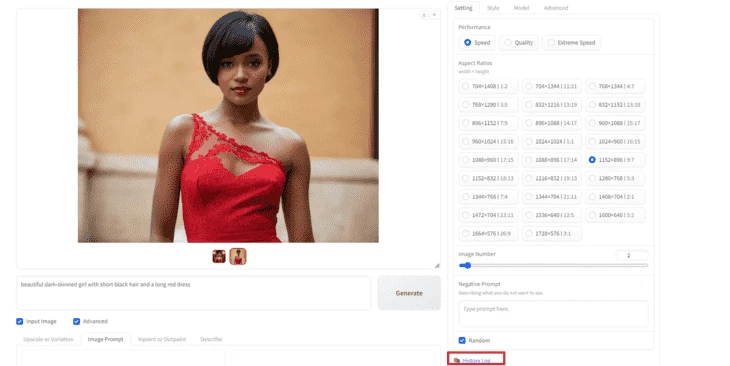The height and width of the screenshot is (366, 730).
Task: Switch to the Style tab
Action: 493,8
